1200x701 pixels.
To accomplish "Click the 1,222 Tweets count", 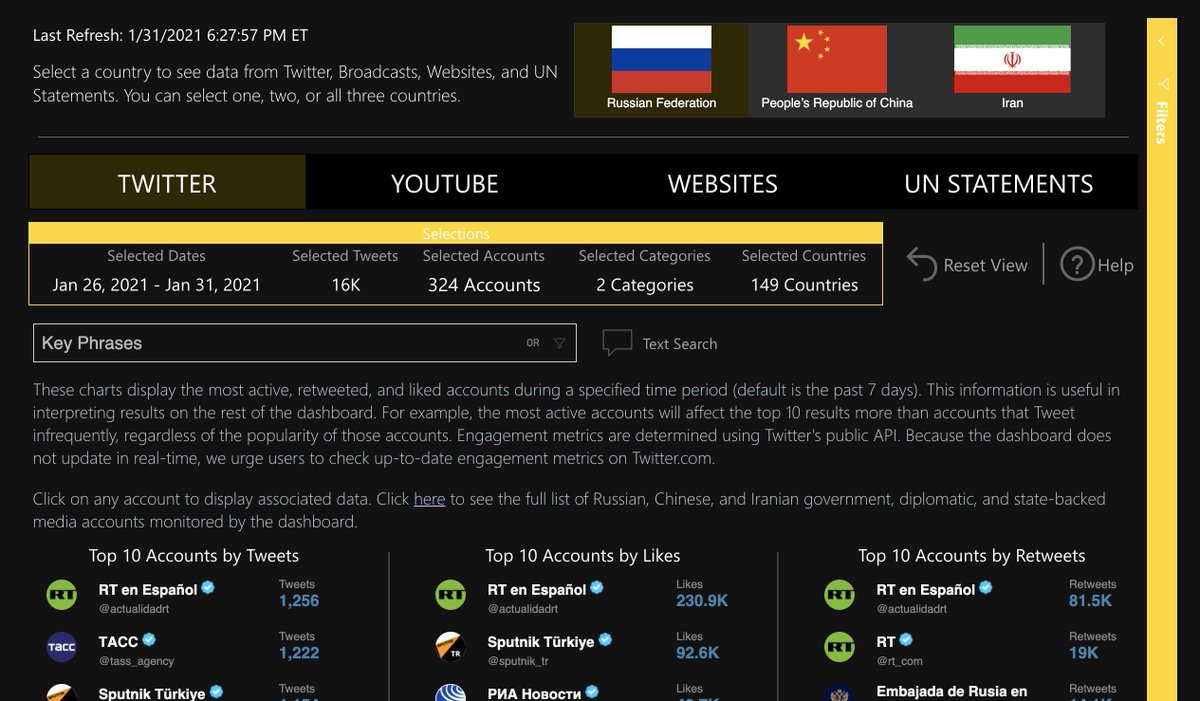I will click(299, 653).
